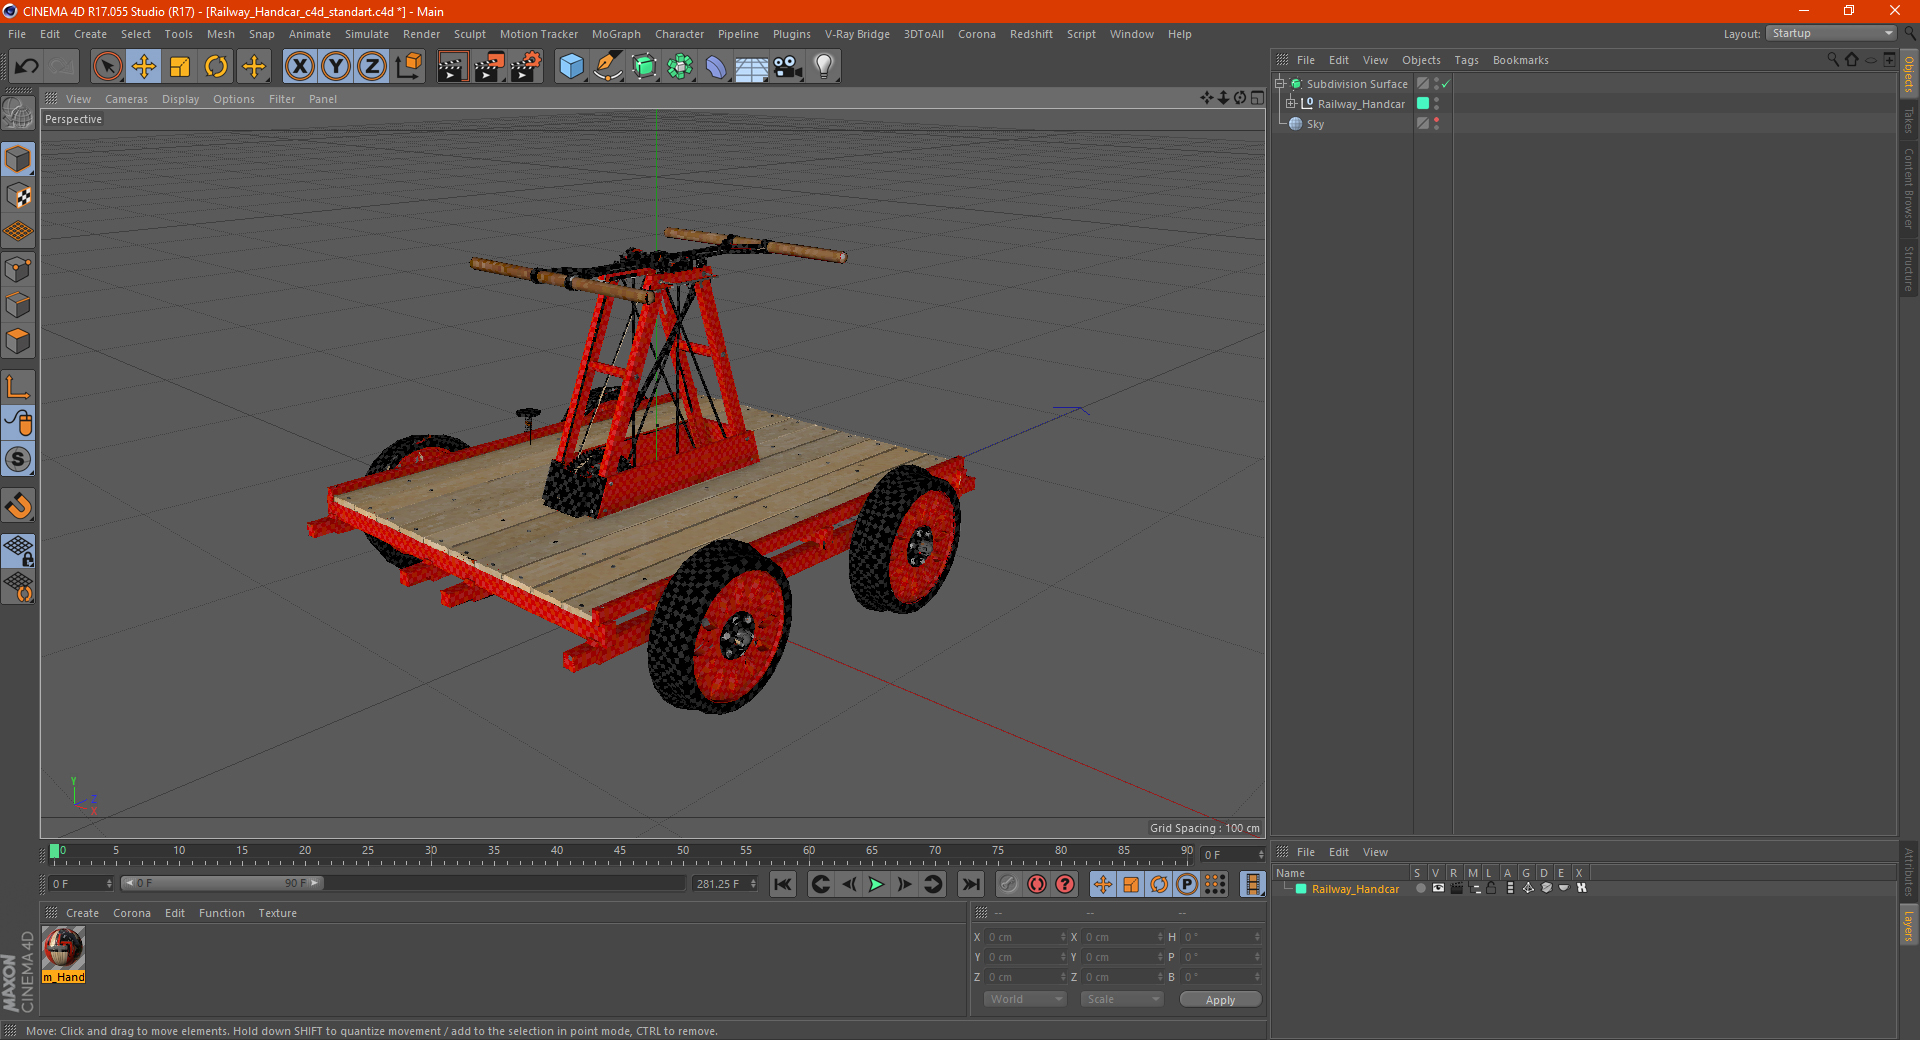
Task: Open the Scale mode dropdown
Action: pos(1122,999)
